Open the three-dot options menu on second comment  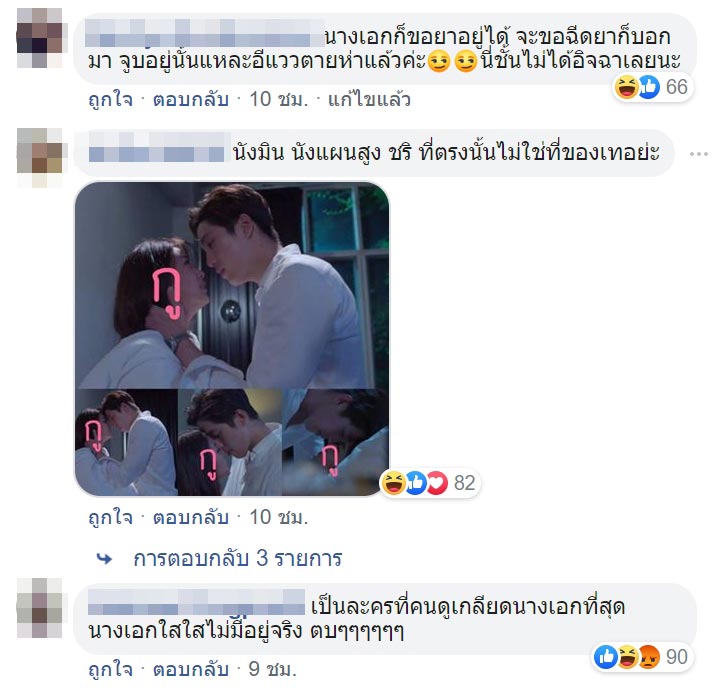pos(699,154)
